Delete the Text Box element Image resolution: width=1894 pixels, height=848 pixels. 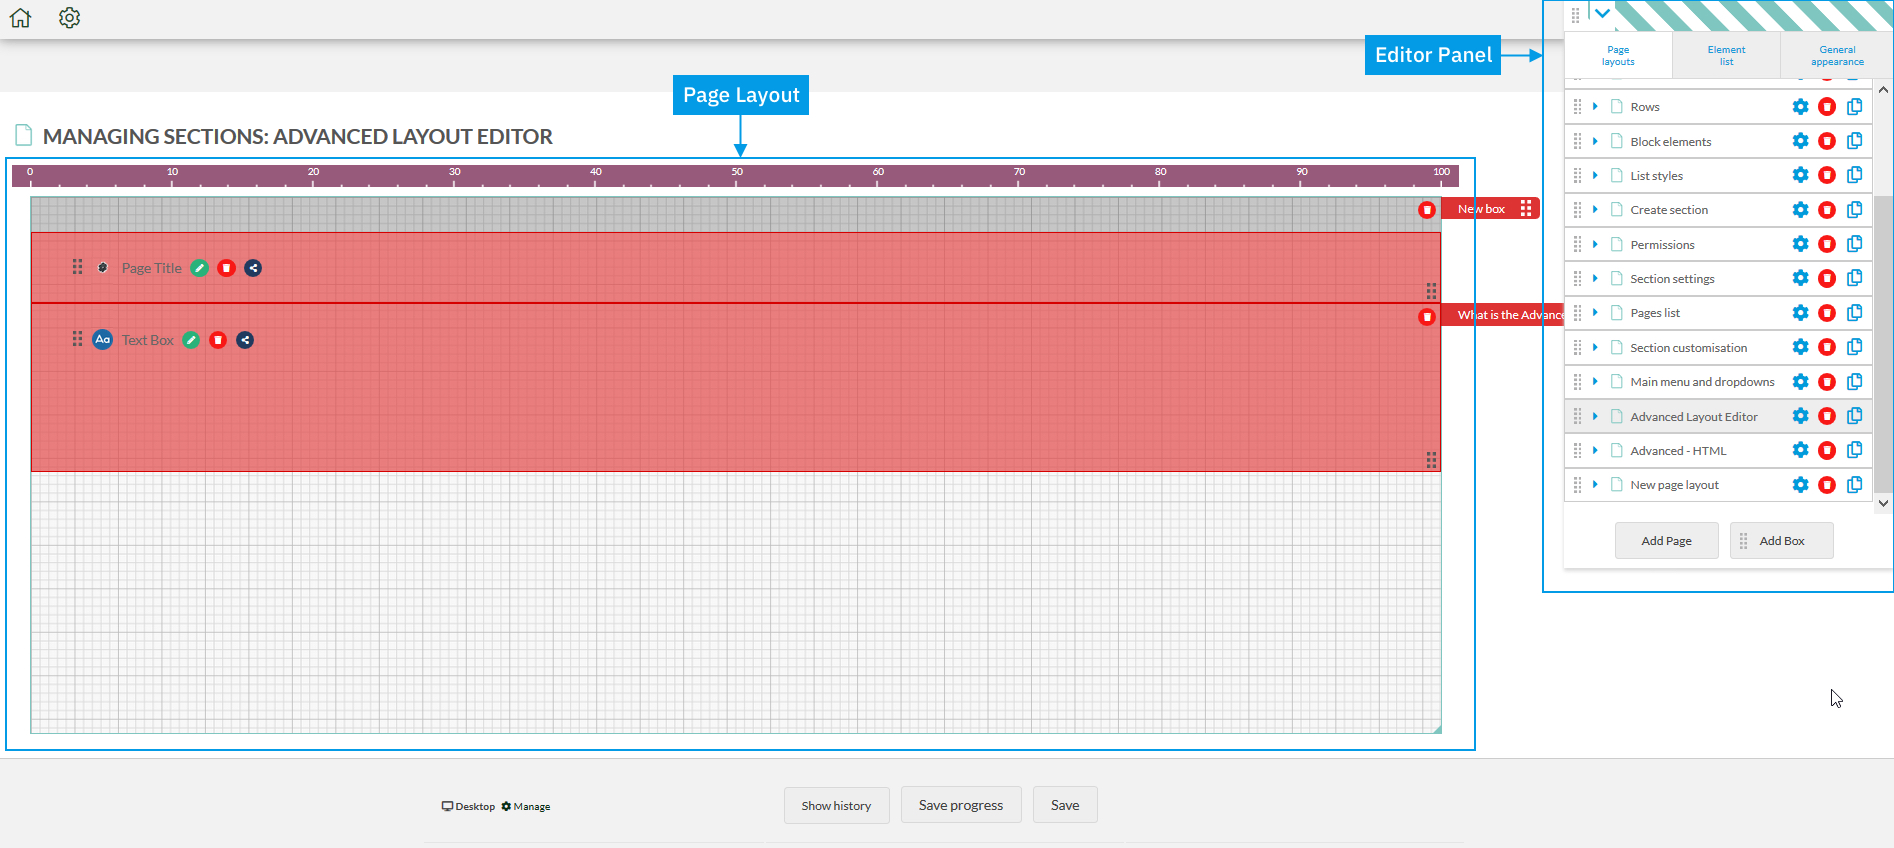[x=218, y=340]
